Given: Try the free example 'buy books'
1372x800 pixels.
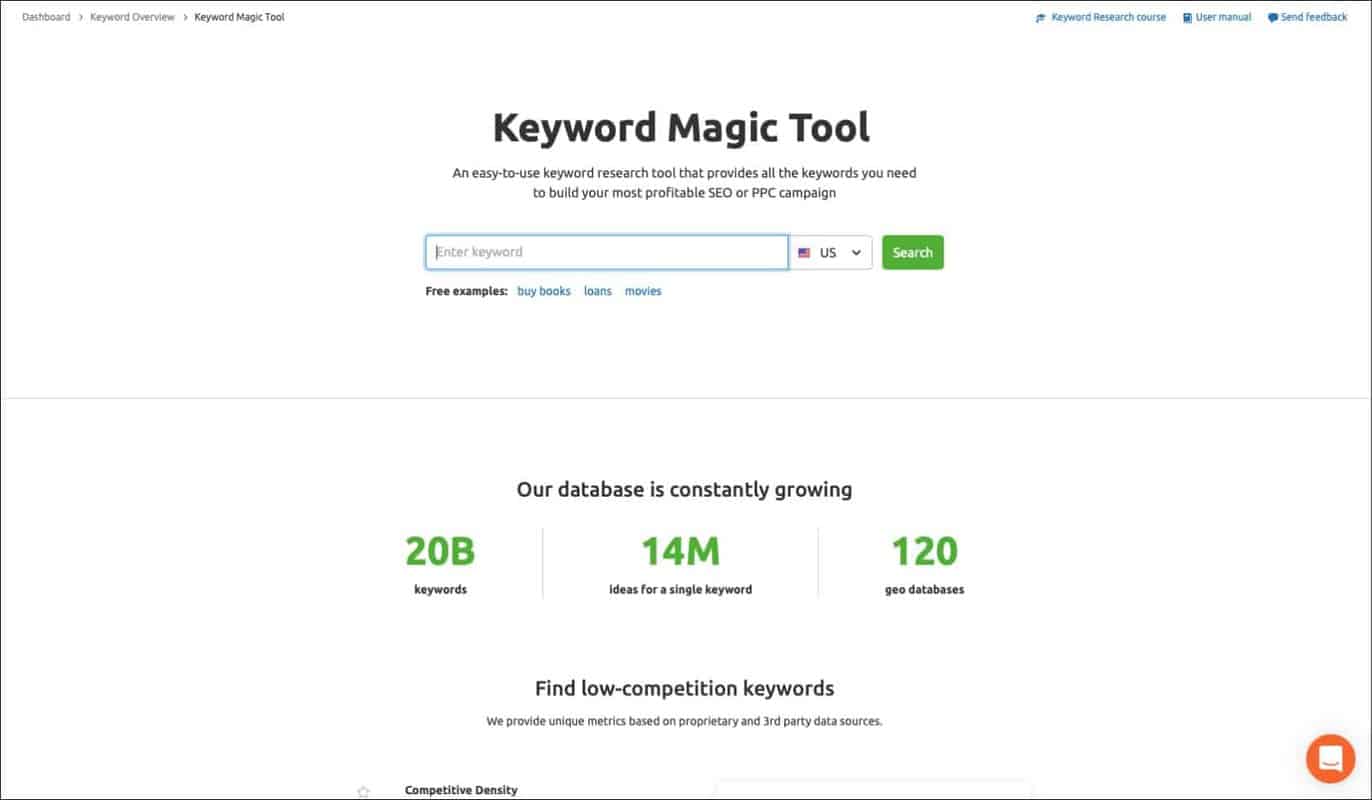Looking at the screenshot, I should click(x=544, y=291).
